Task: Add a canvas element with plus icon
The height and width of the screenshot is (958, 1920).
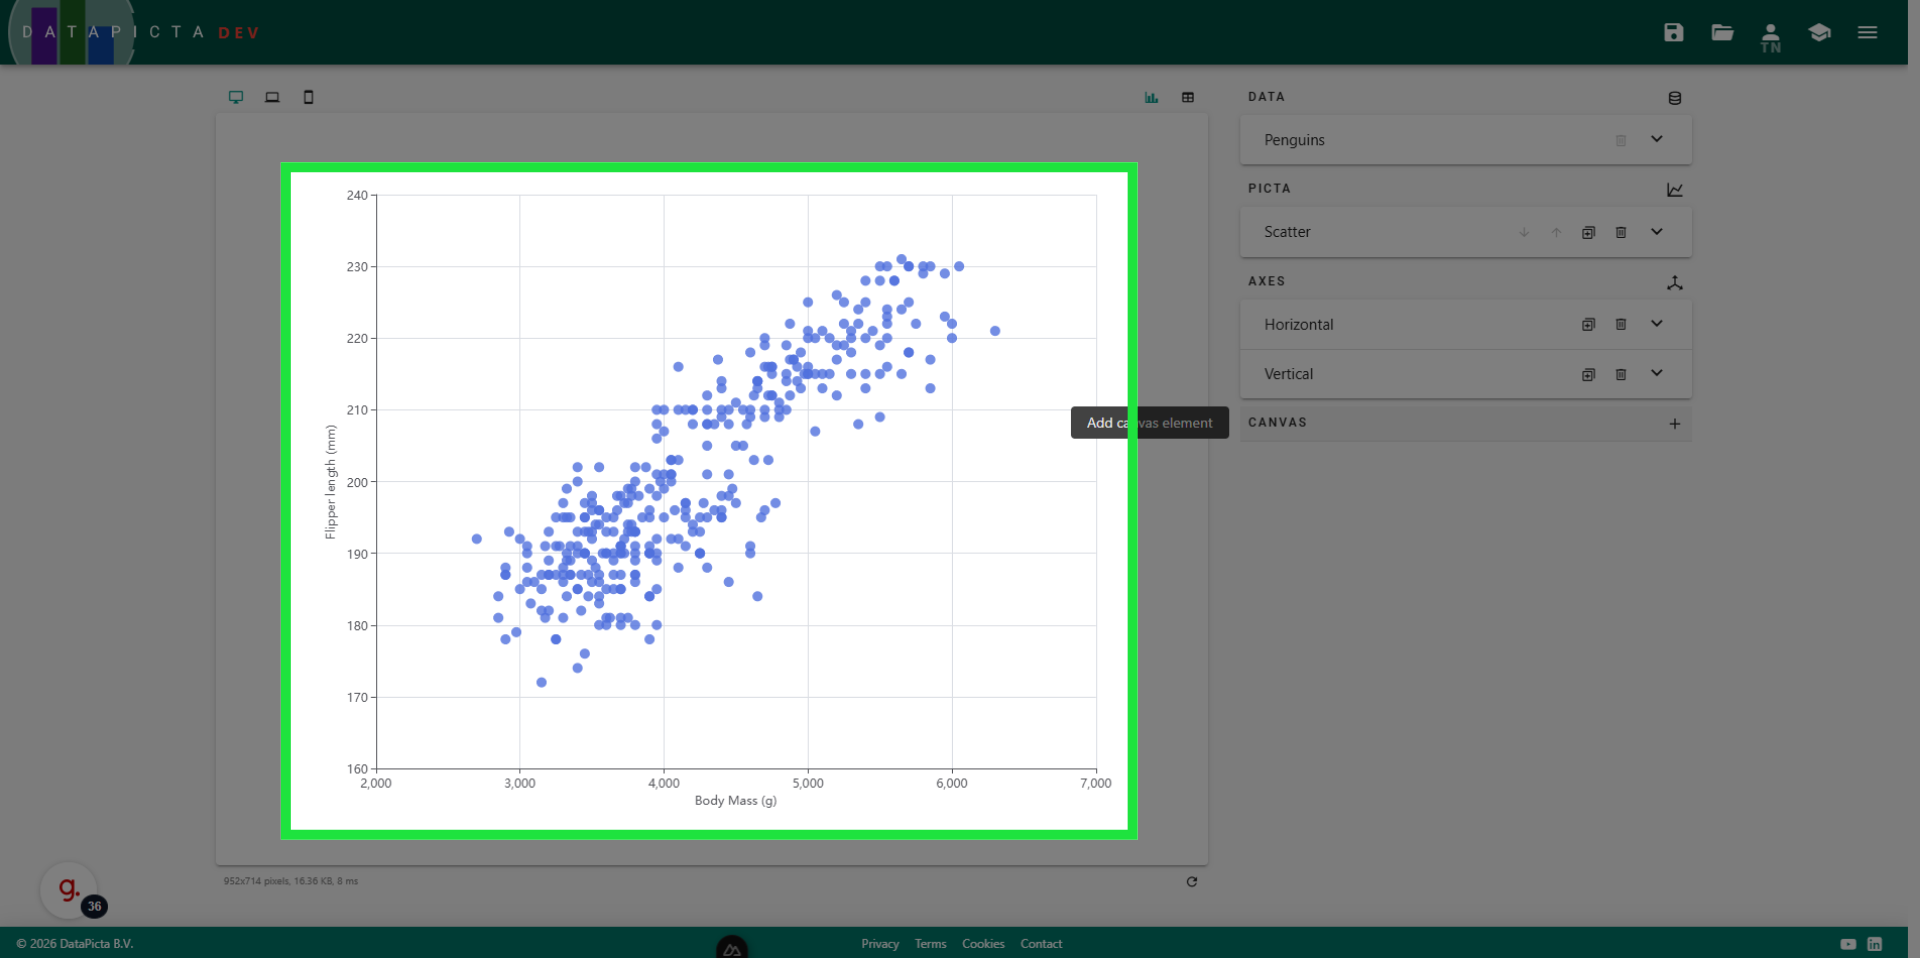Action: pos(1674,424)
